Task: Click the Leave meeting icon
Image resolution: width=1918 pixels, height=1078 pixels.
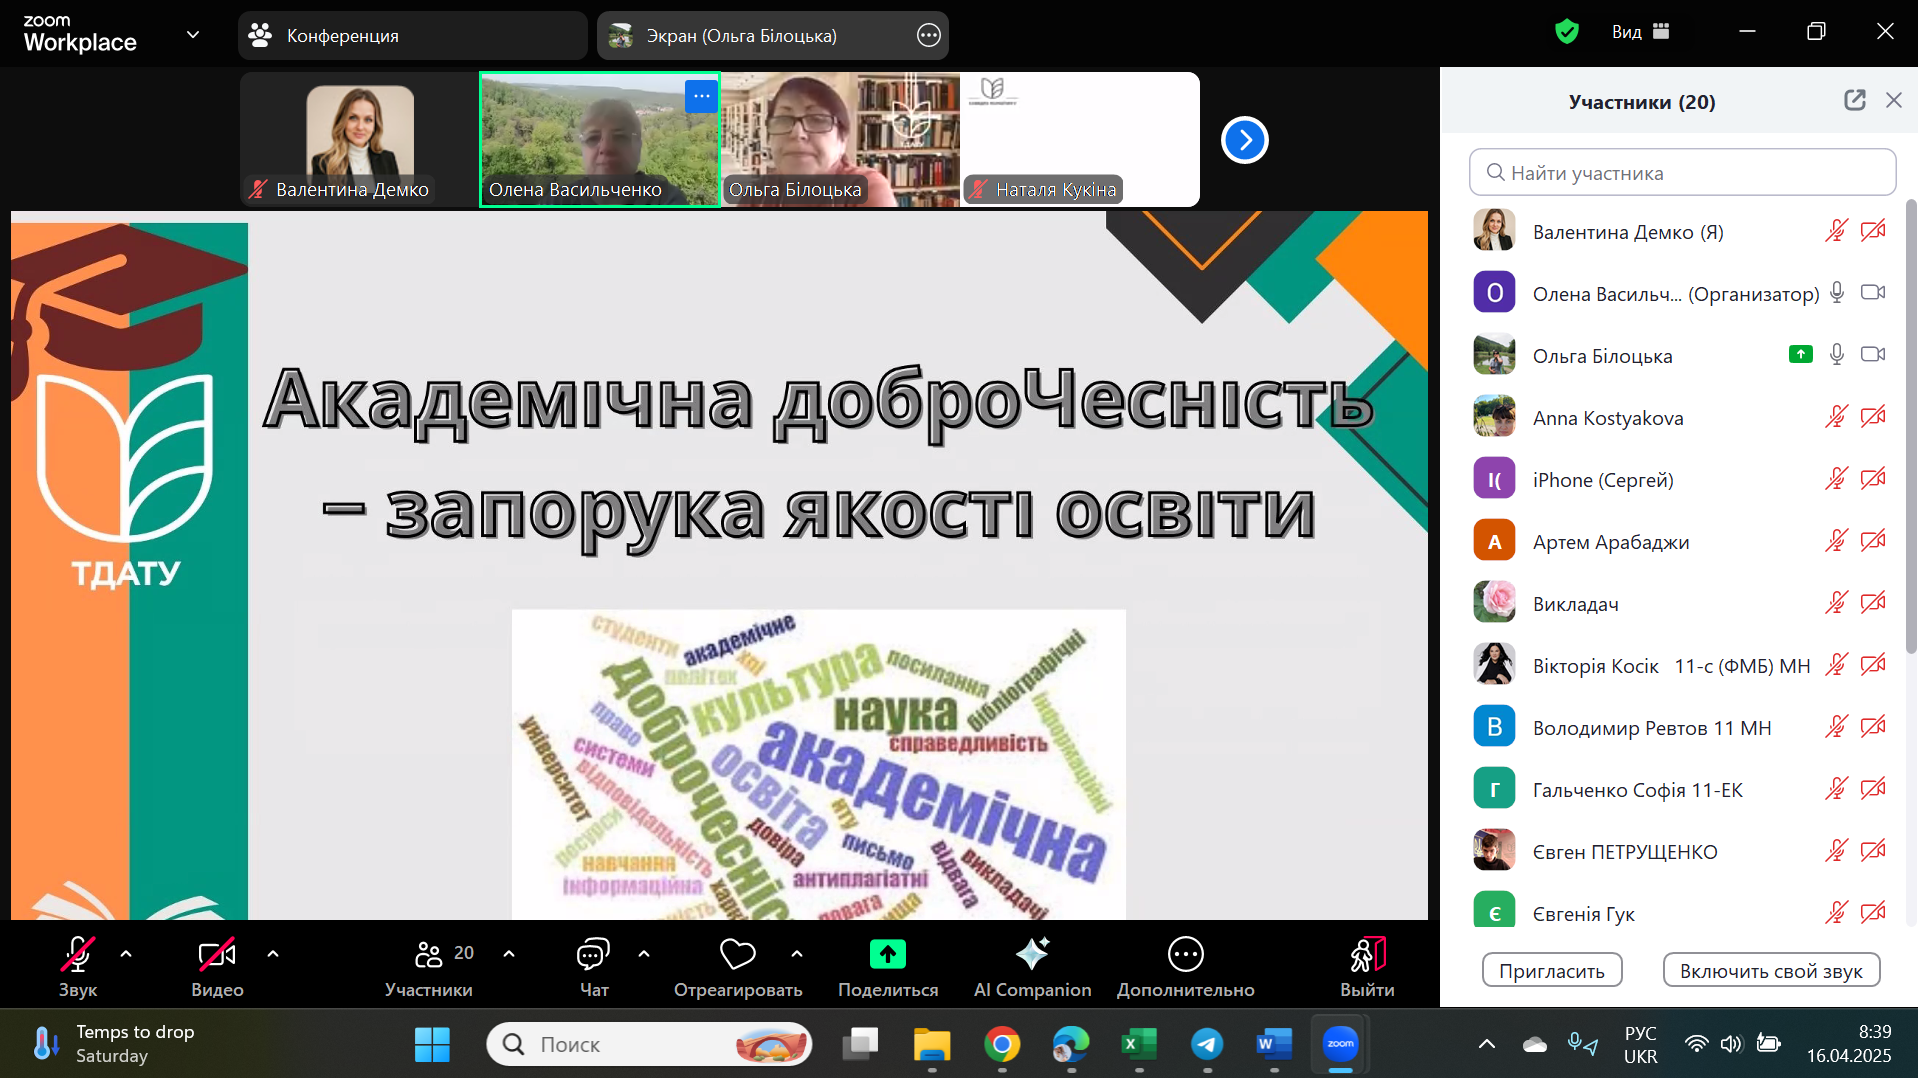Action: 1366,955
